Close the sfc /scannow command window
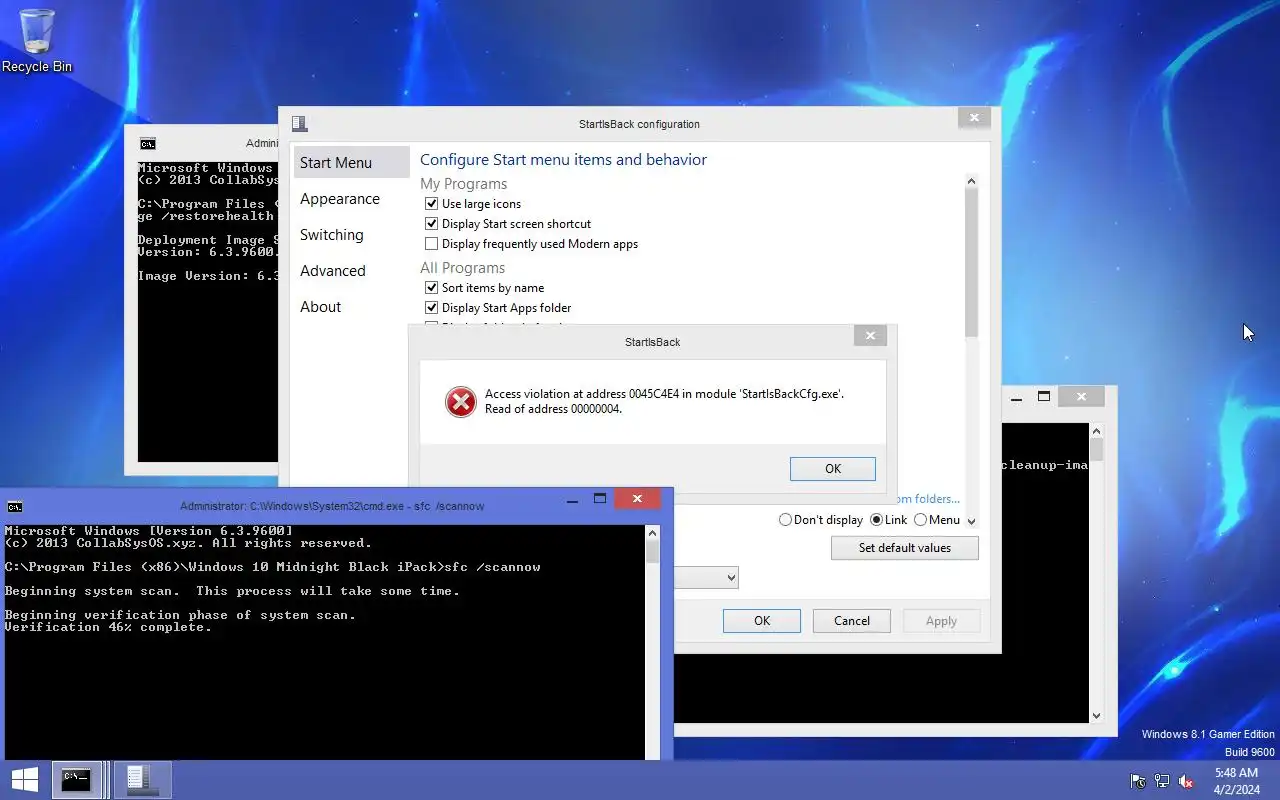1280x800 pixels. click(637, 498)
